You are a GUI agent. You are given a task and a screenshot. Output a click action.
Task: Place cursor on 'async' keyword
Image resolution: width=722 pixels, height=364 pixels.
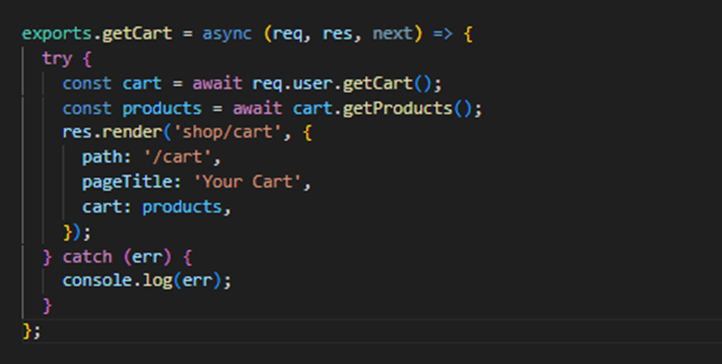click(227, 34)
